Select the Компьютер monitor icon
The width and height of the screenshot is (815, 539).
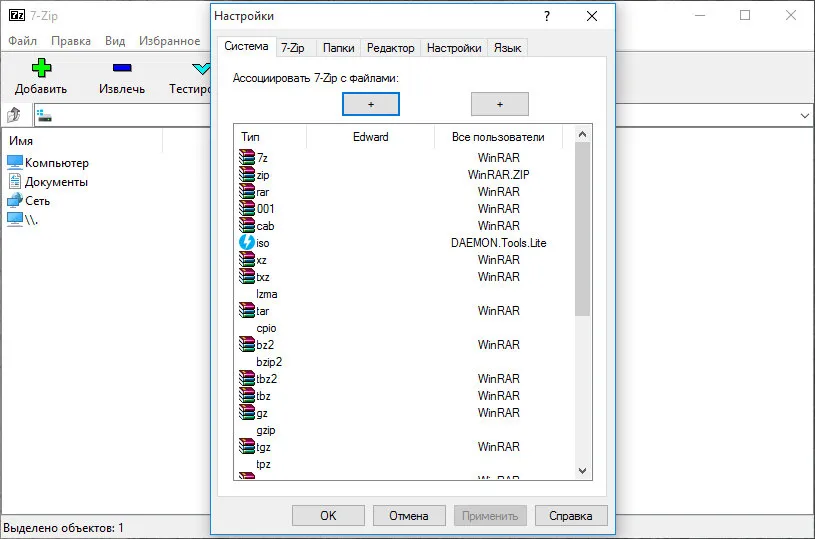(15, 163)
